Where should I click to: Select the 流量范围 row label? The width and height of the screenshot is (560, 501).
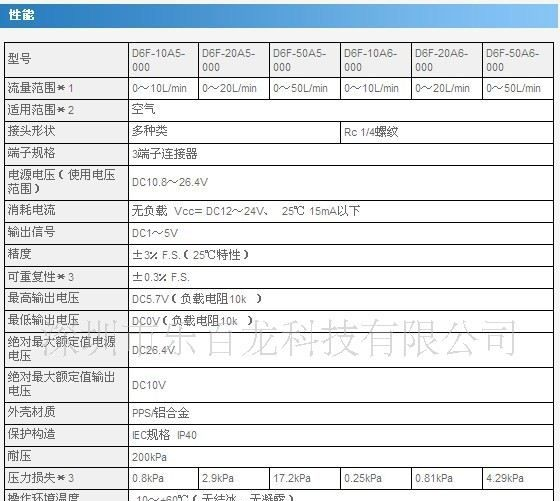click(40, 88)
